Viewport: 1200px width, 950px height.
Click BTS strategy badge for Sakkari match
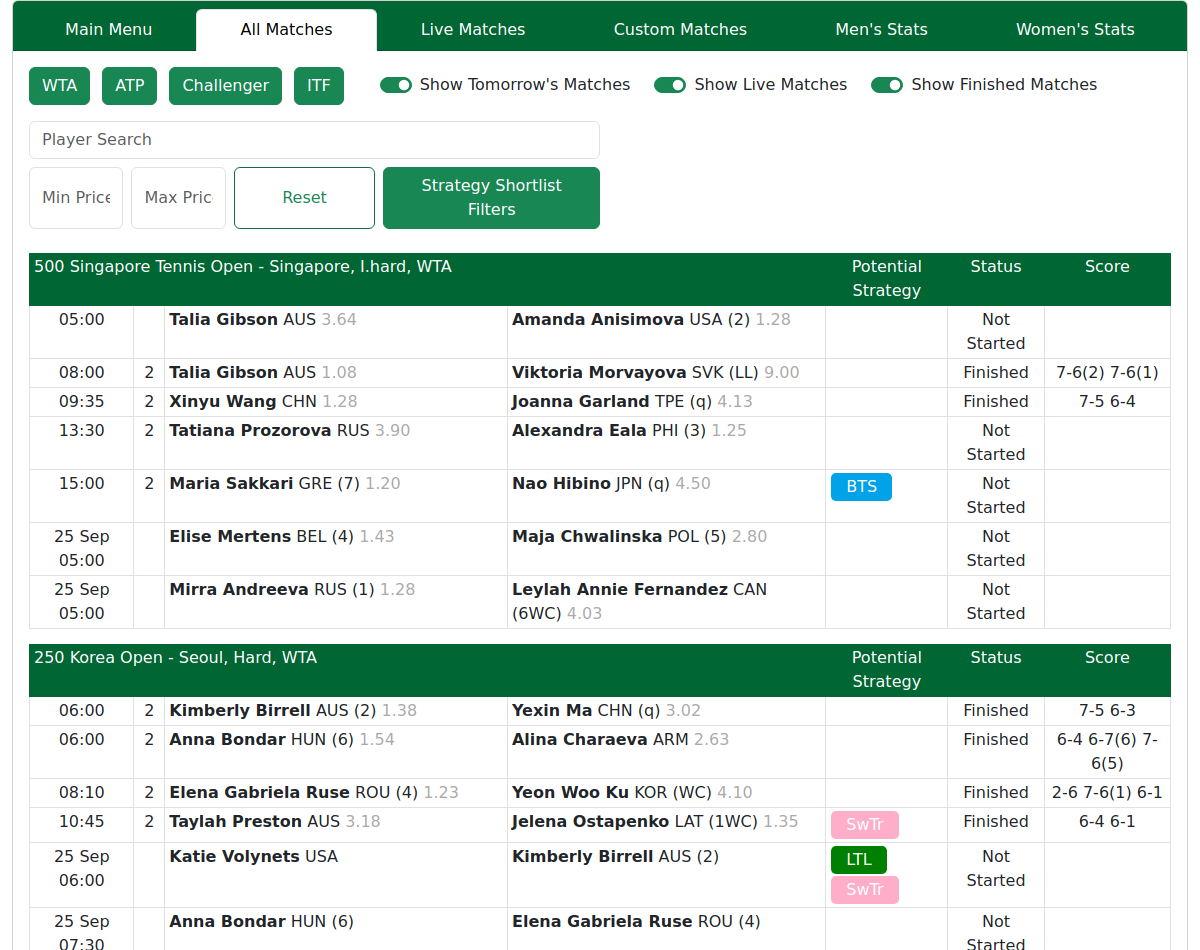click(x=861, y=487)
